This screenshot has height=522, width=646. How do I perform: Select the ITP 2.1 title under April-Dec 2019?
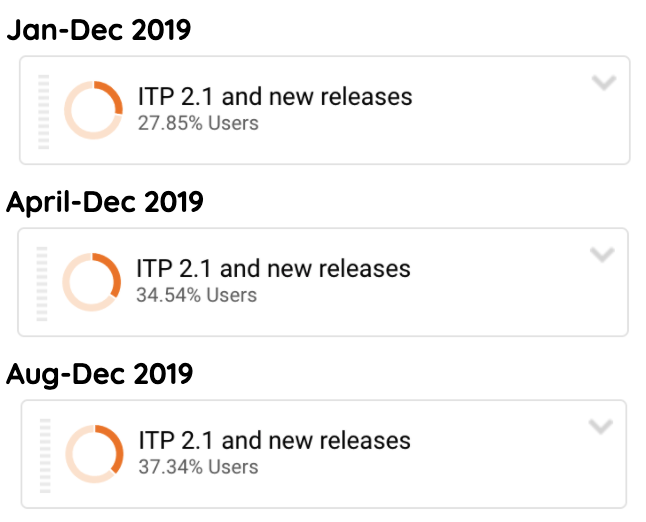(x=273, y=269)
